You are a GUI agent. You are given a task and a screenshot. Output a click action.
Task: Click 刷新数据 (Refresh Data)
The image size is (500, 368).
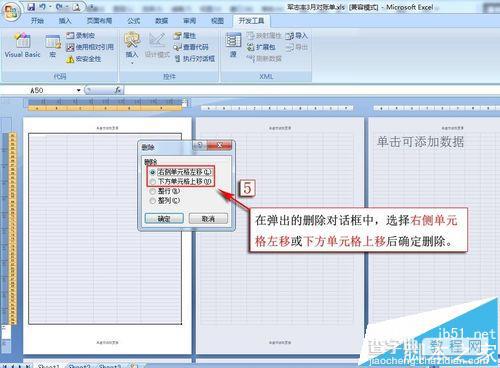pyautogui.click(x=264, y=59)
